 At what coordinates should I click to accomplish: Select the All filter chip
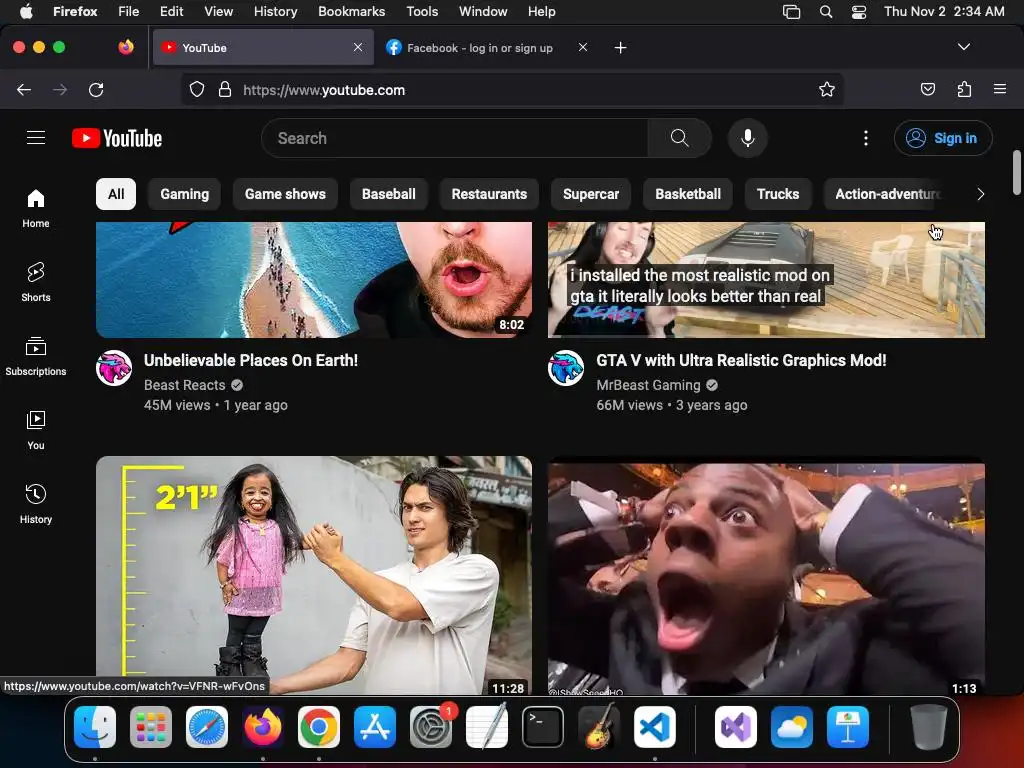[x=116, y=194]
